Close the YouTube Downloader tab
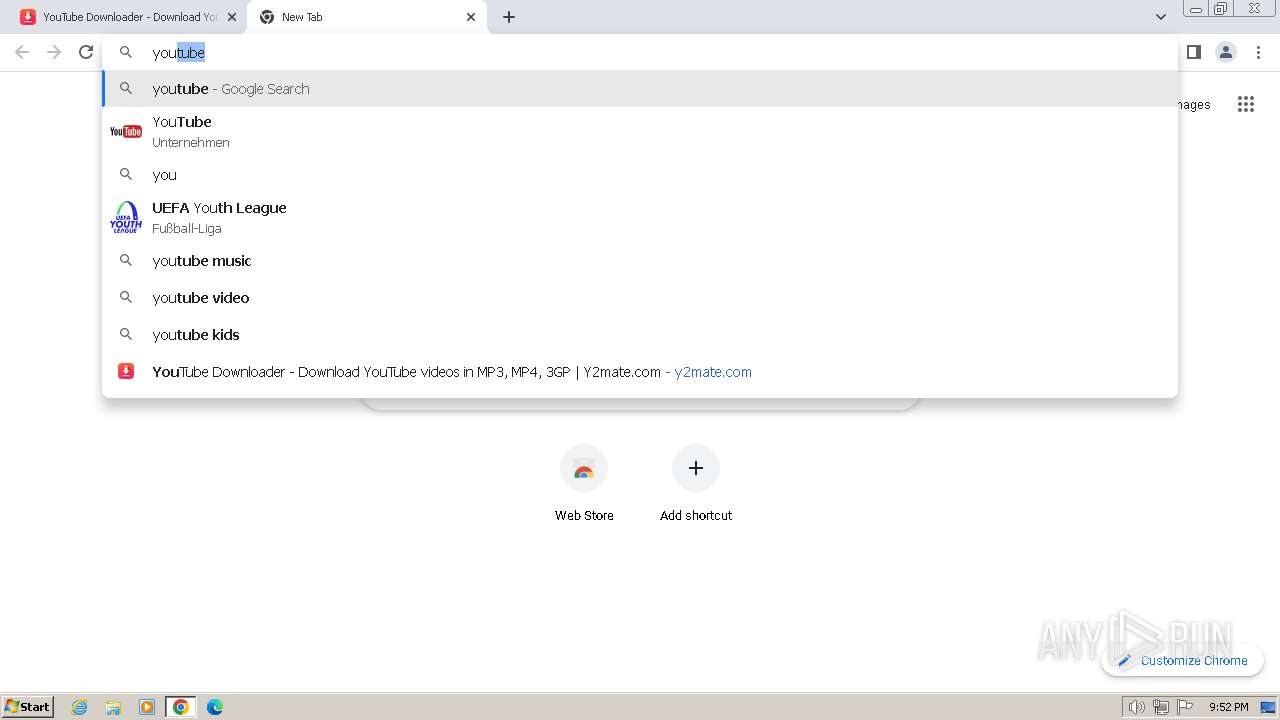The image size is (1280, 720). 232,17
